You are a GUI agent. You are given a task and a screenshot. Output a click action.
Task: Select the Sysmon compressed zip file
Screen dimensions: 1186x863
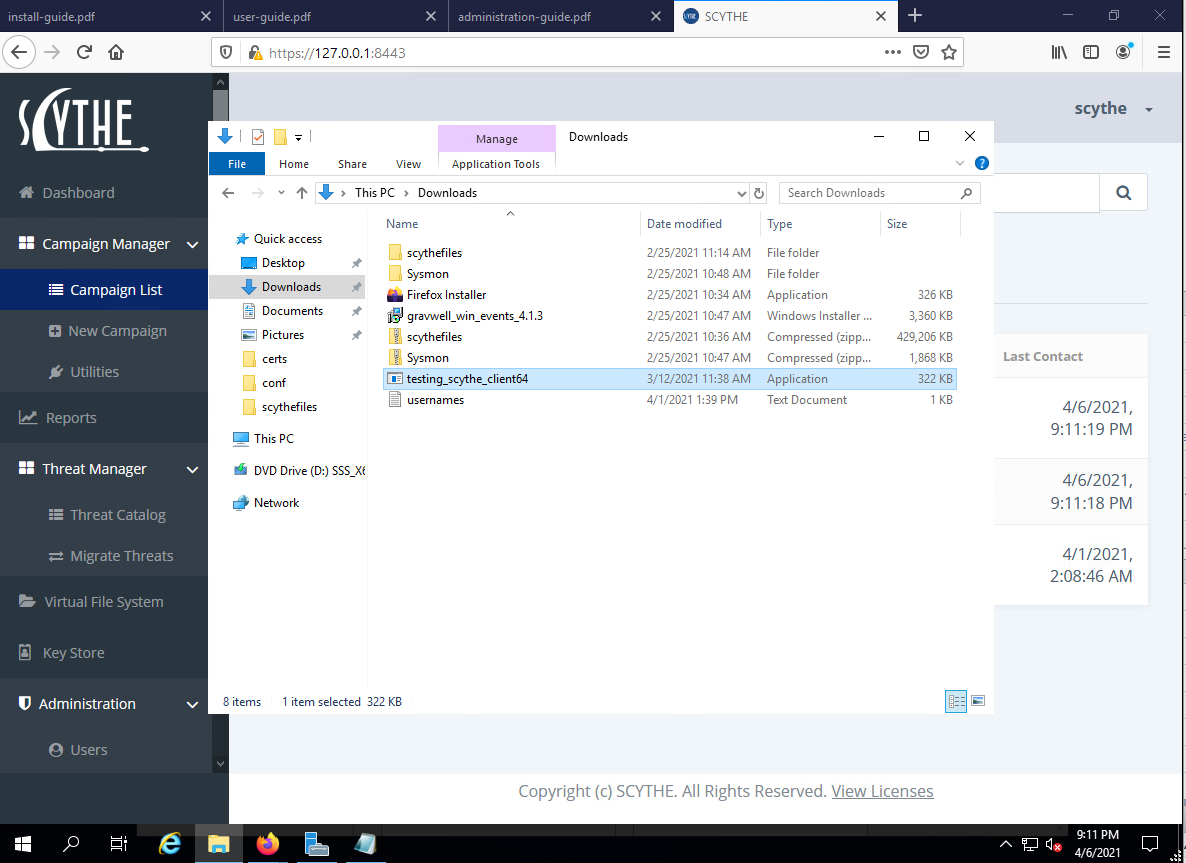click(x=670, y=358)
